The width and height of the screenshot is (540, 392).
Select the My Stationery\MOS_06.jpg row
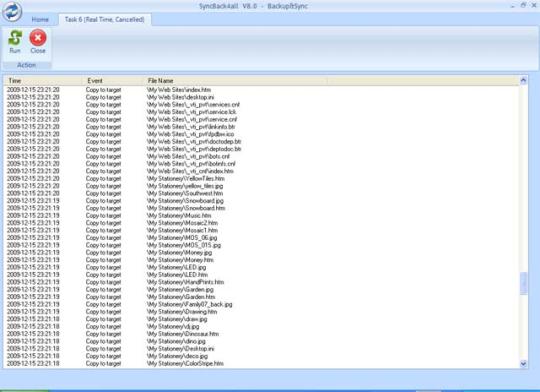(261, 238)
